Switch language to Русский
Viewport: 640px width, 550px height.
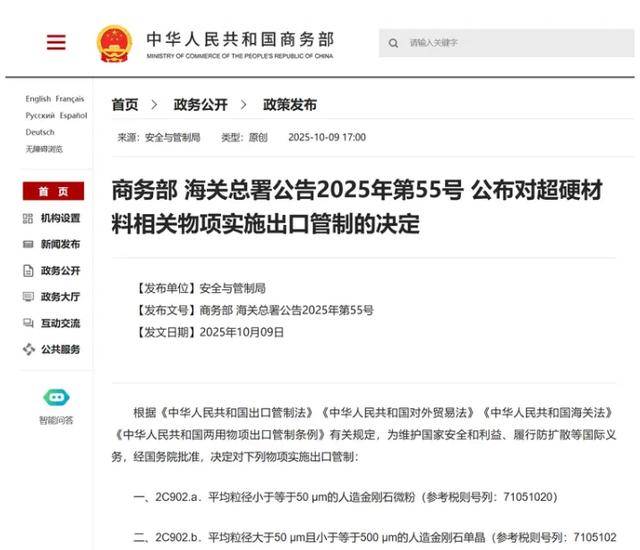click(x=40, y=116)
